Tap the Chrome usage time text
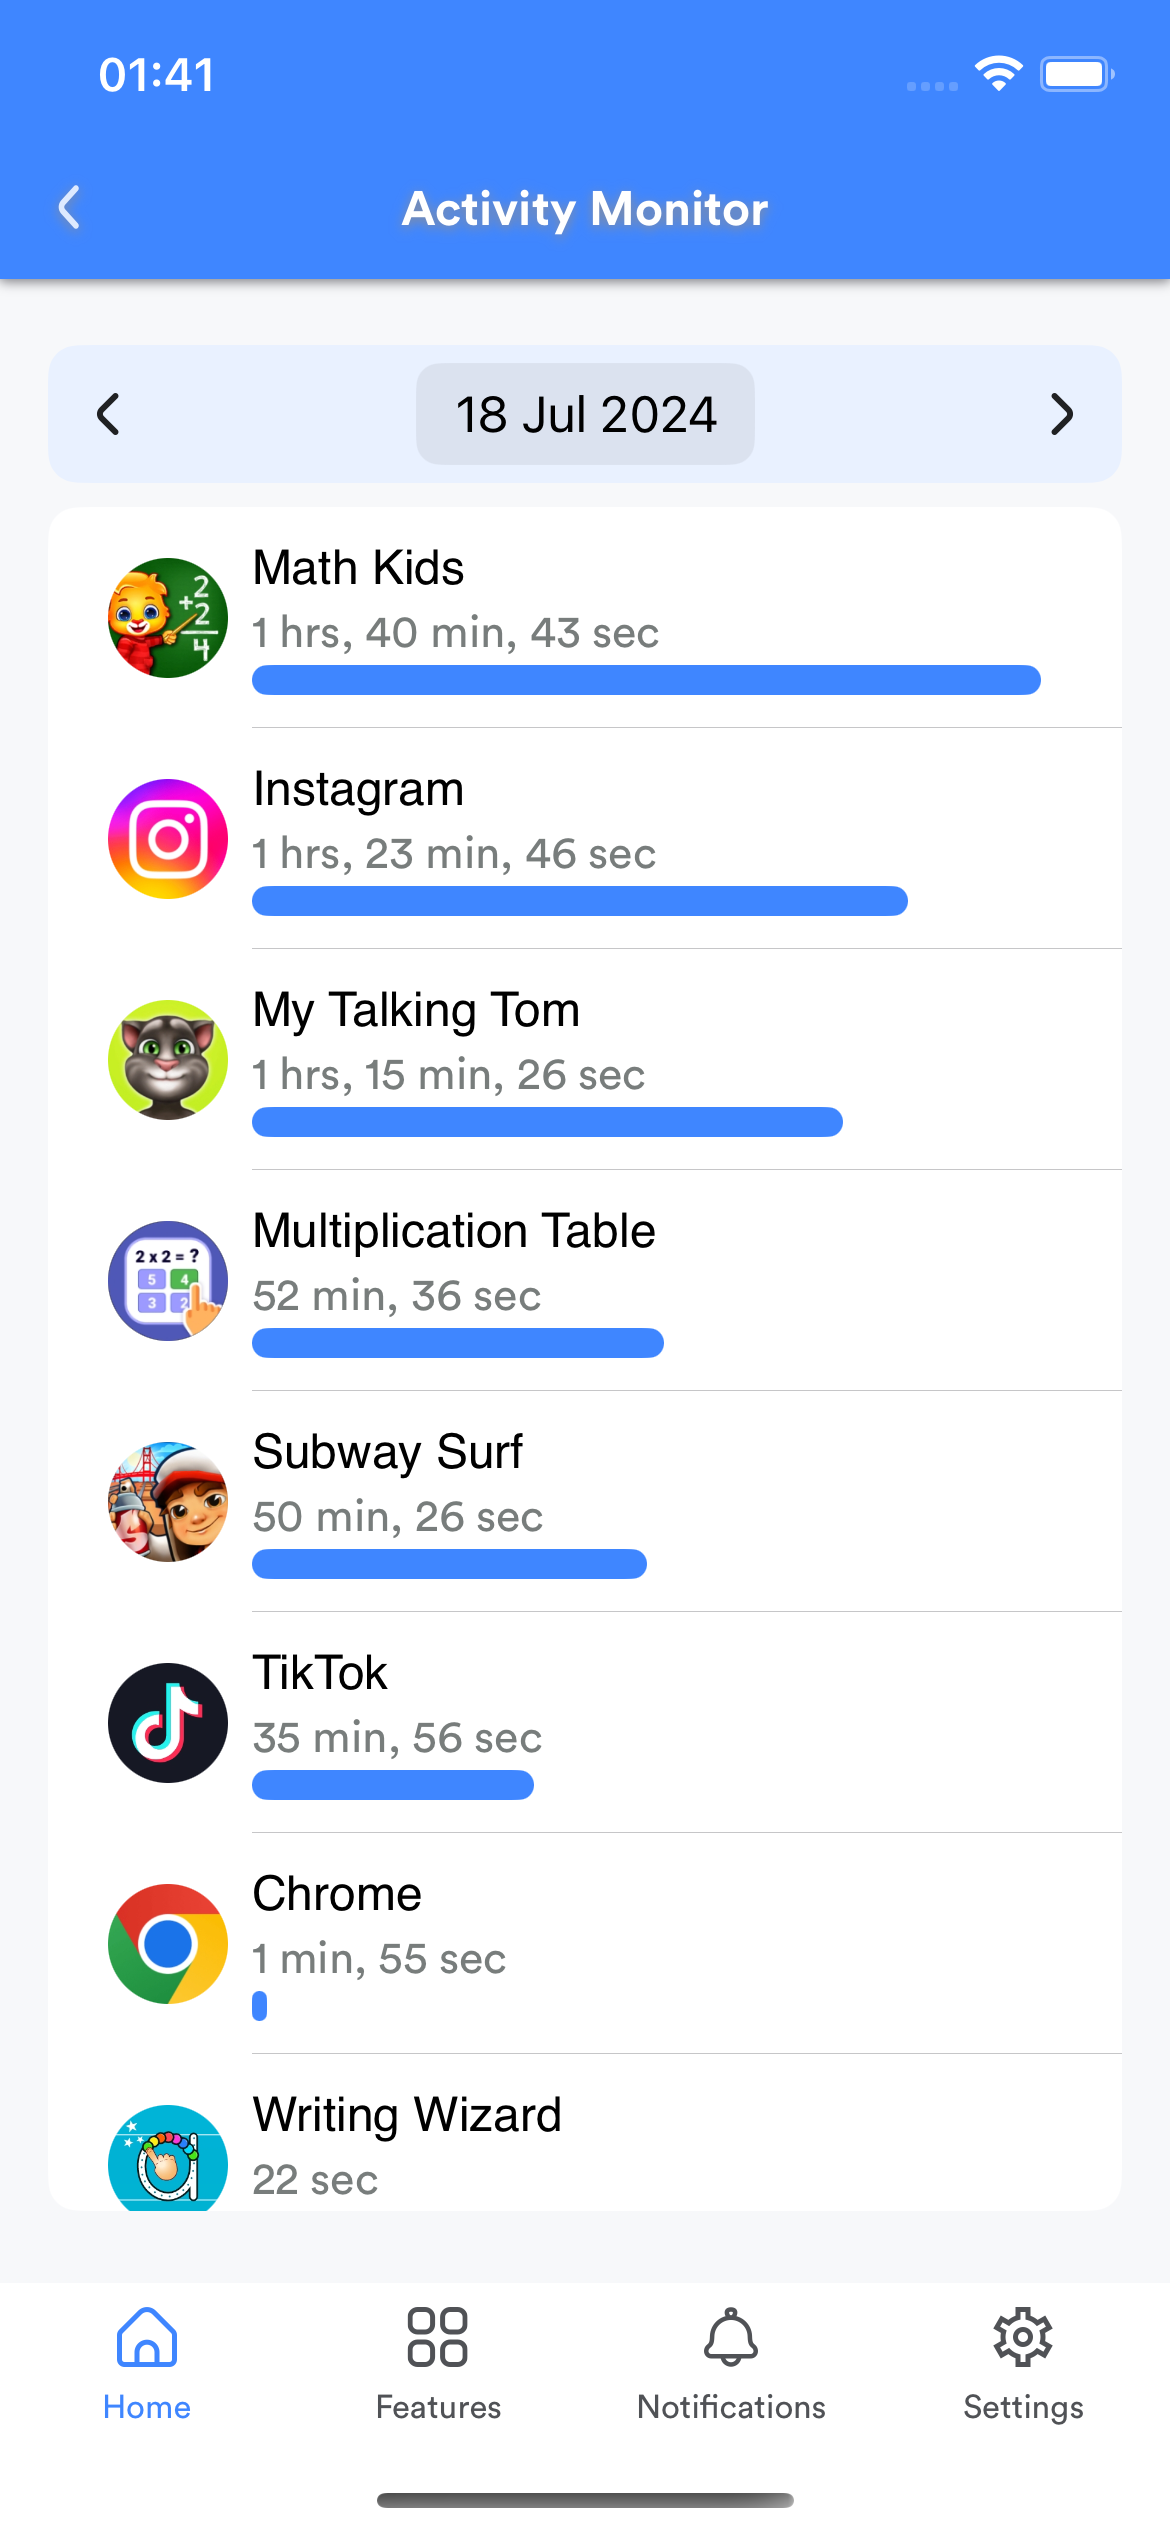The height and width of the screenshot is (2532, 1170). [x=379, y=1959]
